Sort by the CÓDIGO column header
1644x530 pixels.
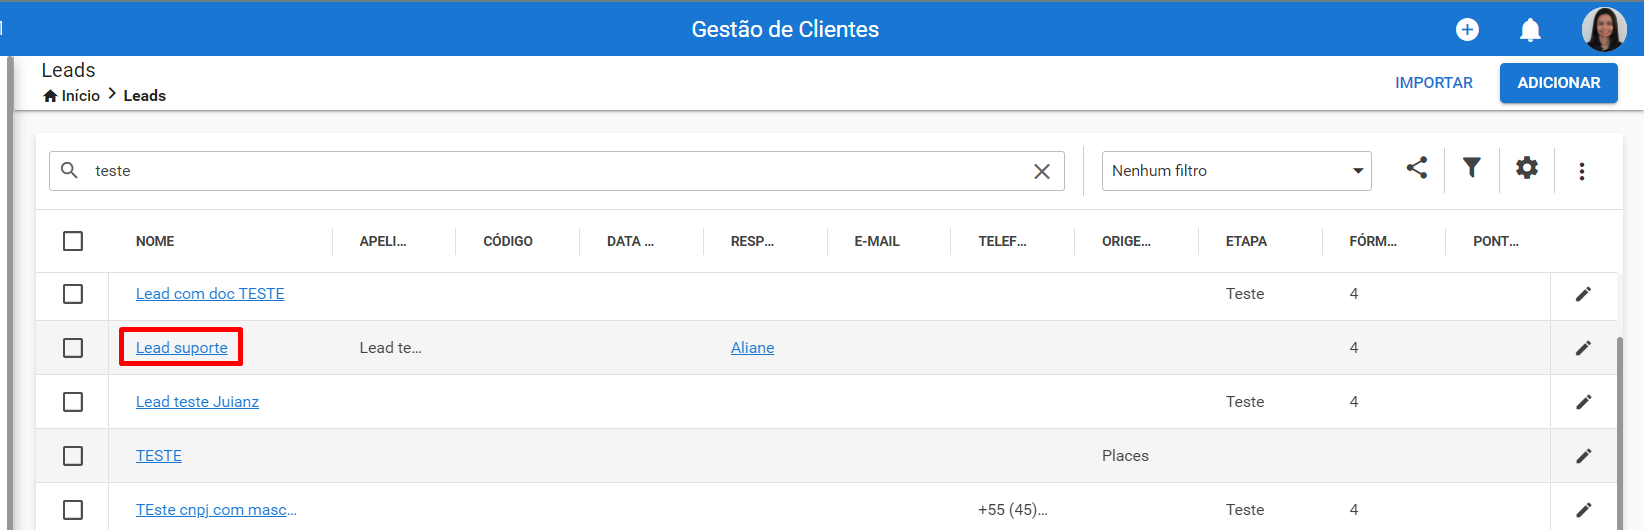pyautogui.click(x=508, y=241)
